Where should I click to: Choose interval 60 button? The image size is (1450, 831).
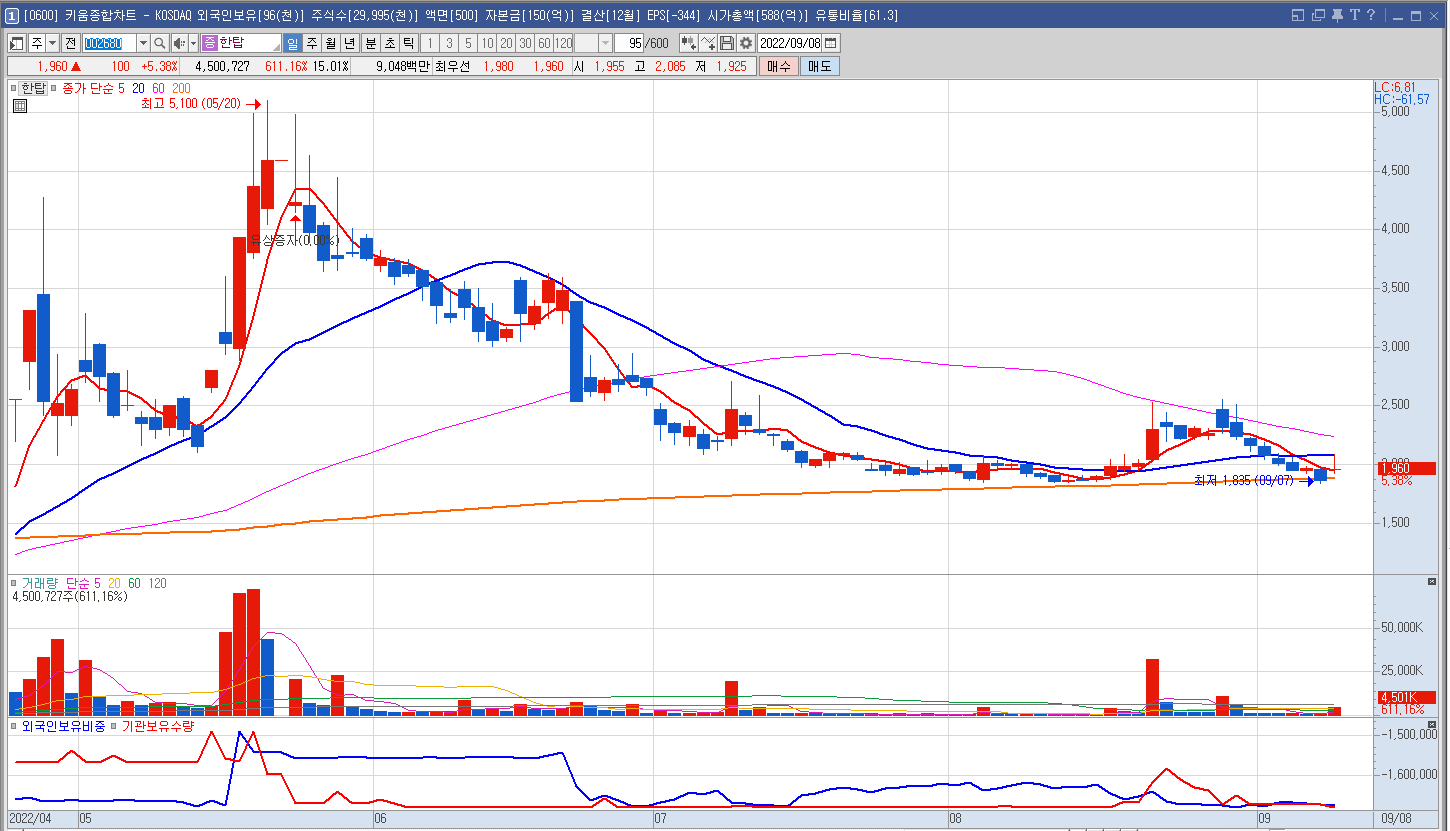(544, 43)
